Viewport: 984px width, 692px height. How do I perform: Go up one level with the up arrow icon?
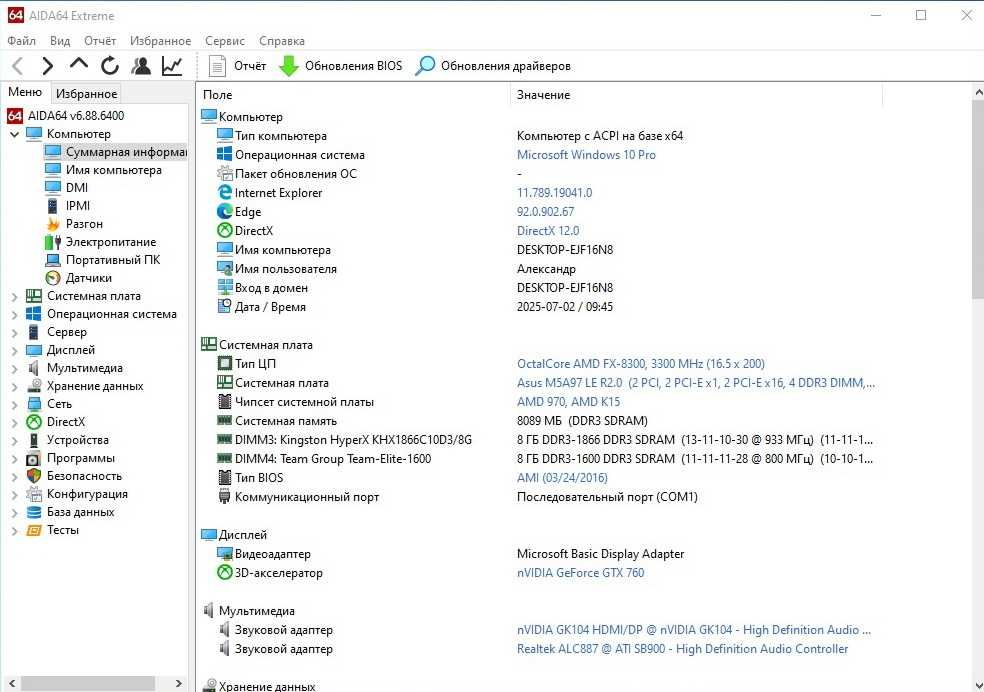(78, 64)
